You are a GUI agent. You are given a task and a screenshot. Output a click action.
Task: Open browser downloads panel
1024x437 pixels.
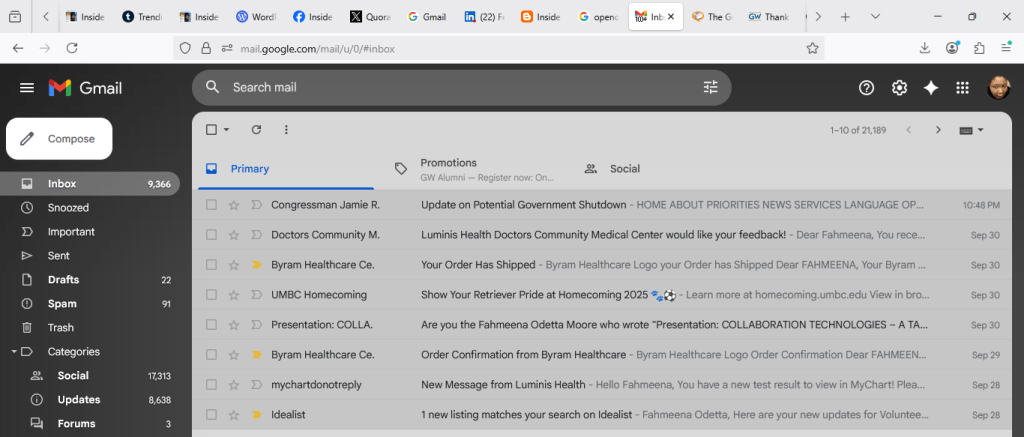[925, 48]
